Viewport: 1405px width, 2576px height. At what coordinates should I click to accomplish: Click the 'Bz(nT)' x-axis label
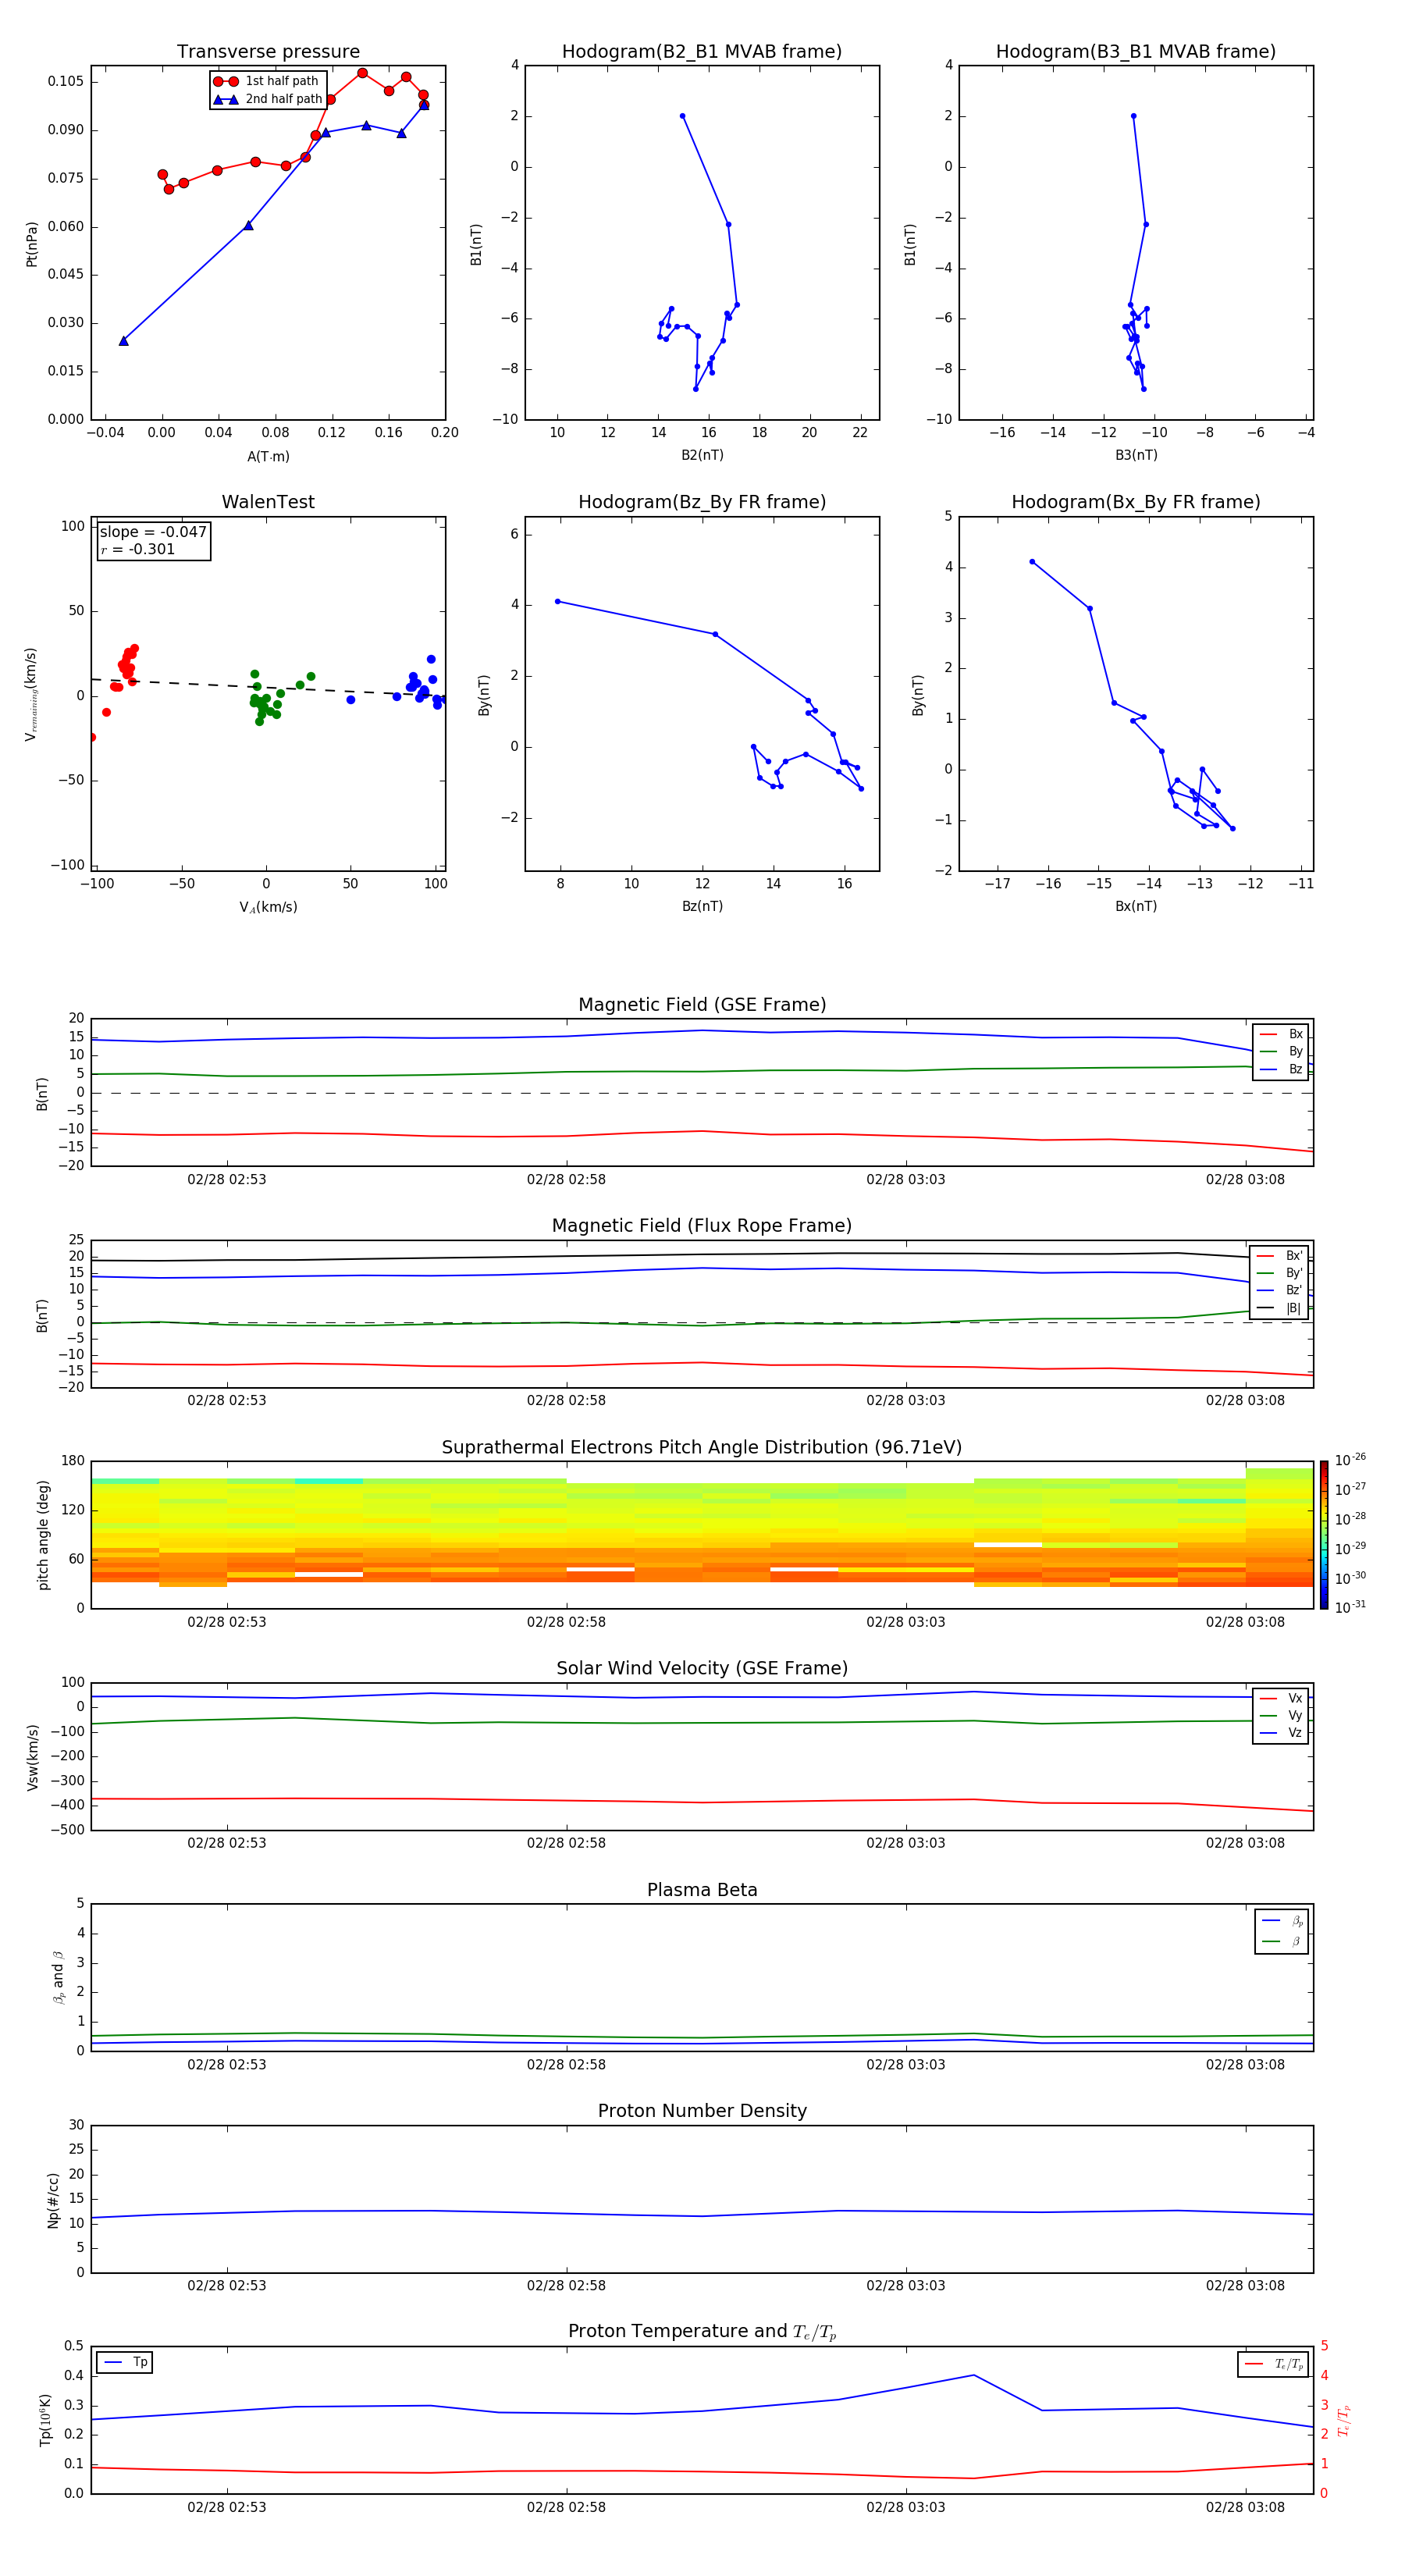[702, 906]
